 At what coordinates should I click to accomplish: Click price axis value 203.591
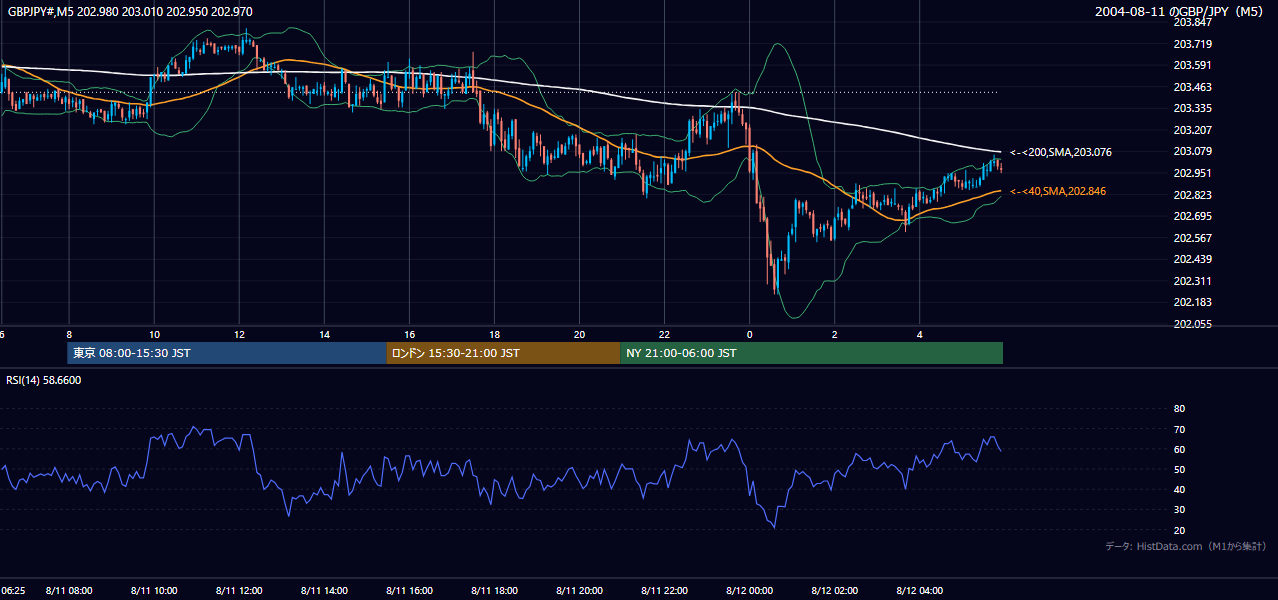coord(1192,65)
